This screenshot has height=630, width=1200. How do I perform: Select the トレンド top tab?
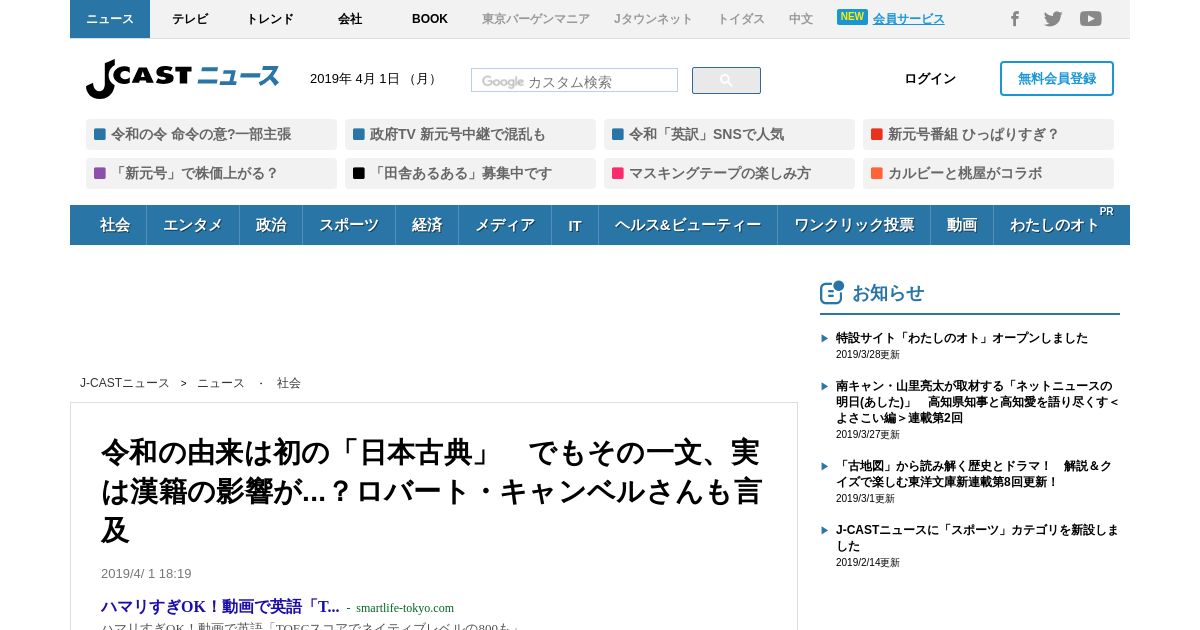click(270, 19)
